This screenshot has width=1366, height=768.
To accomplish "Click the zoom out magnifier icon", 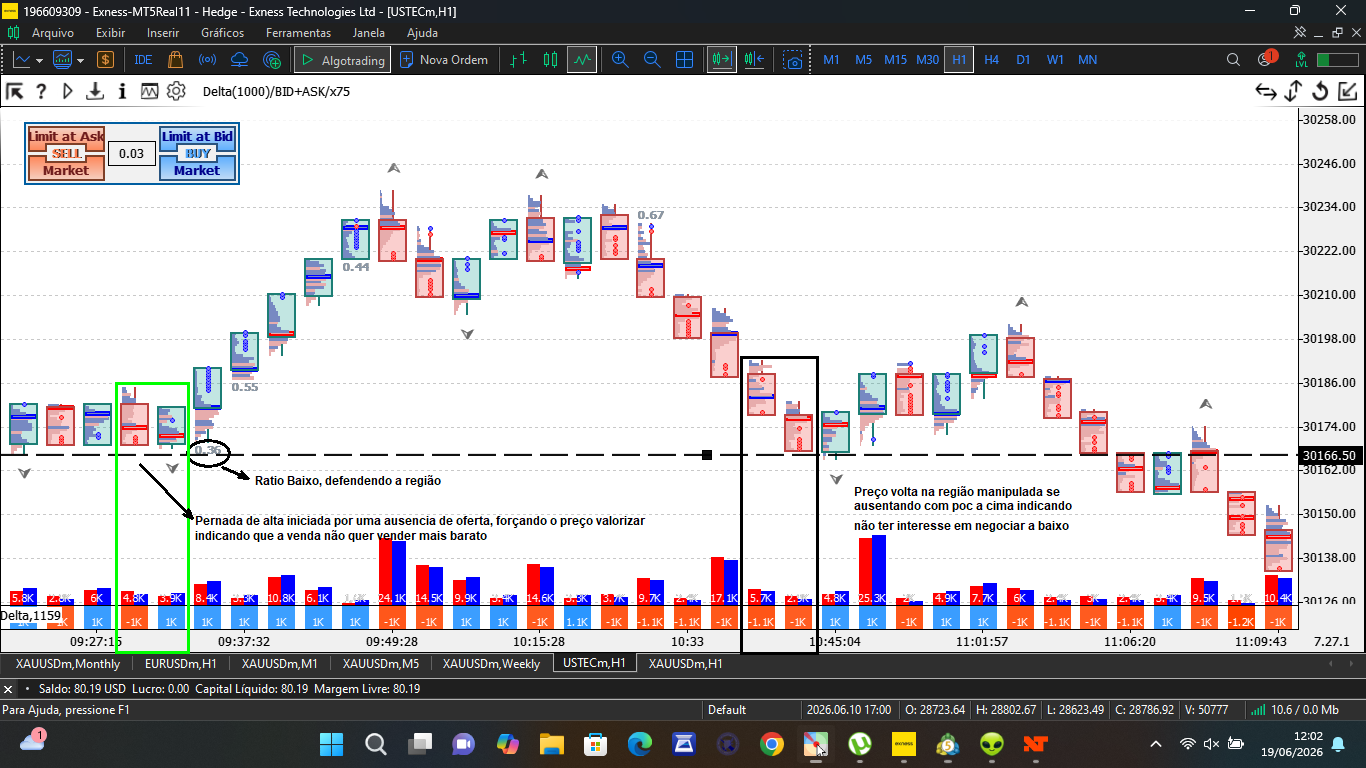I will (652, 60).
